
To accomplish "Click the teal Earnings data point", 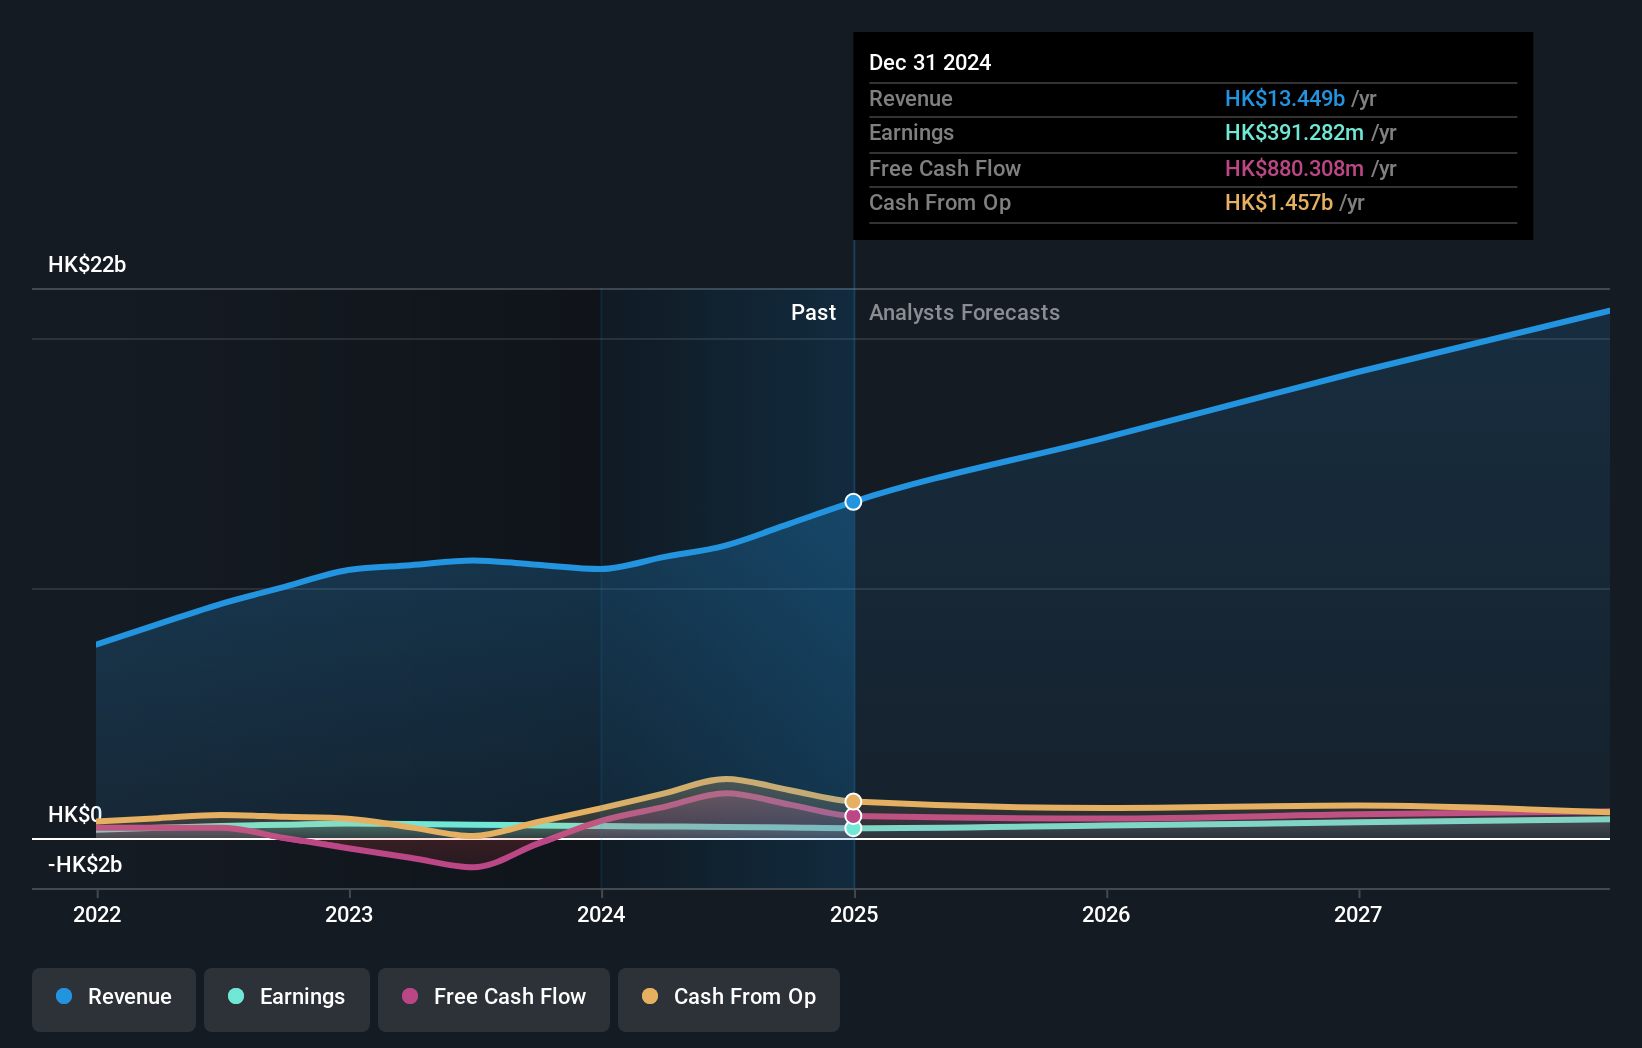I will coord(853,828).
